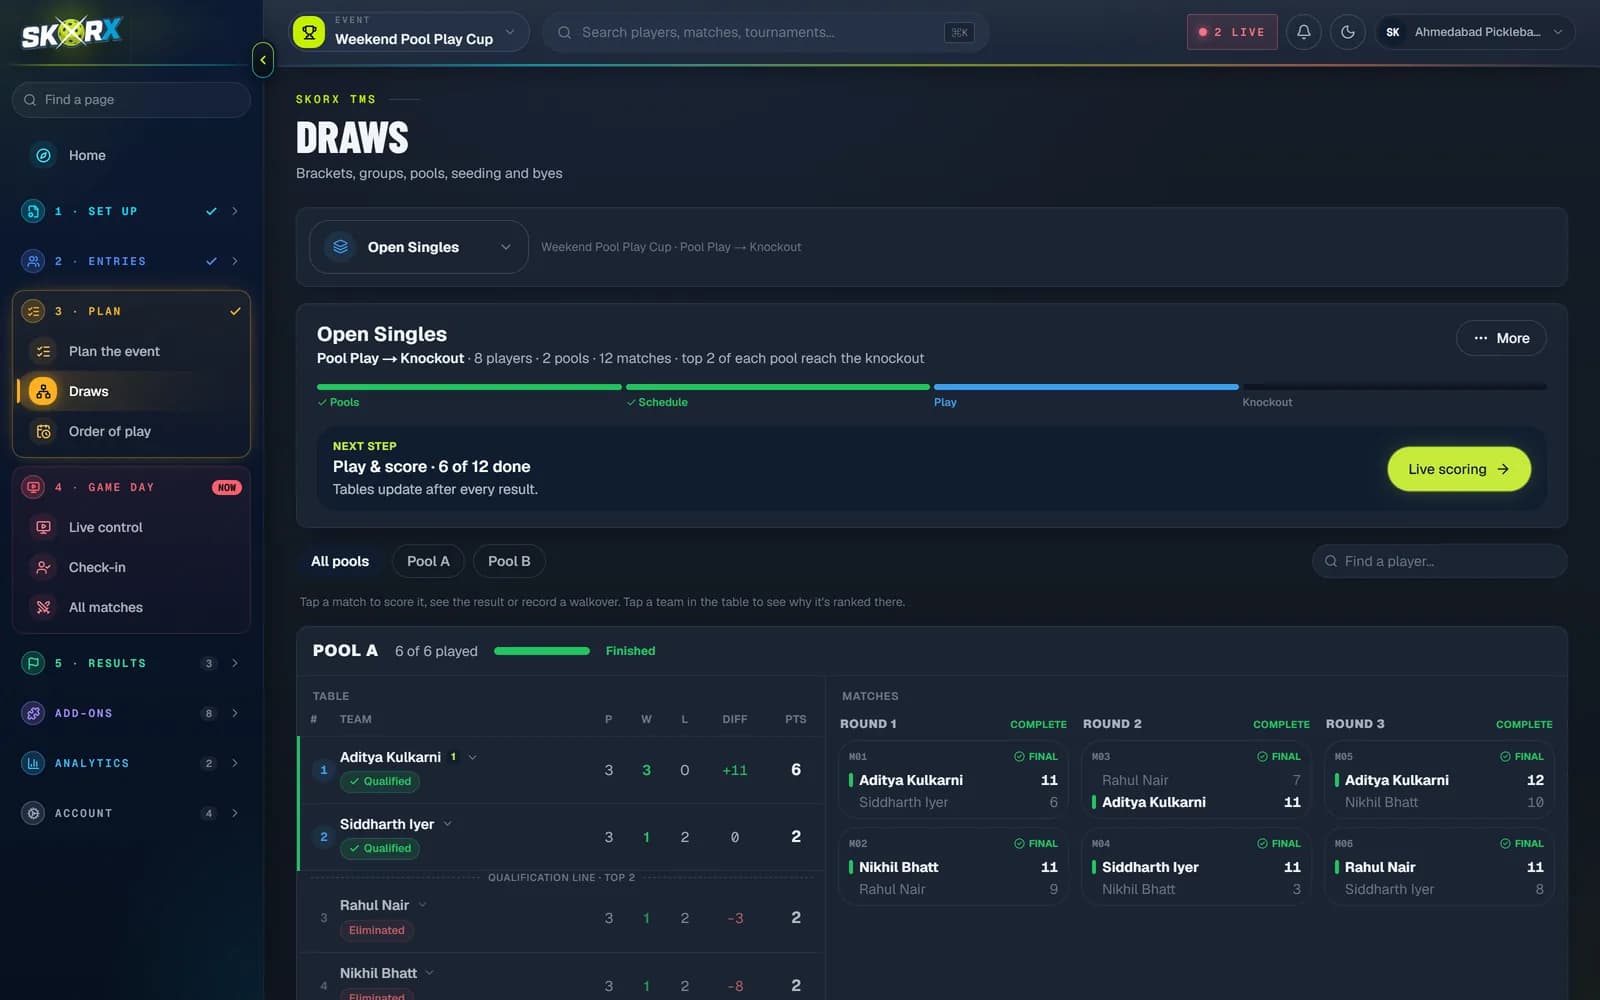Expand Rahul Nair's row chevron in the table
Viewport: 1600px width, 1000px height.
click(x=422, y=905)
